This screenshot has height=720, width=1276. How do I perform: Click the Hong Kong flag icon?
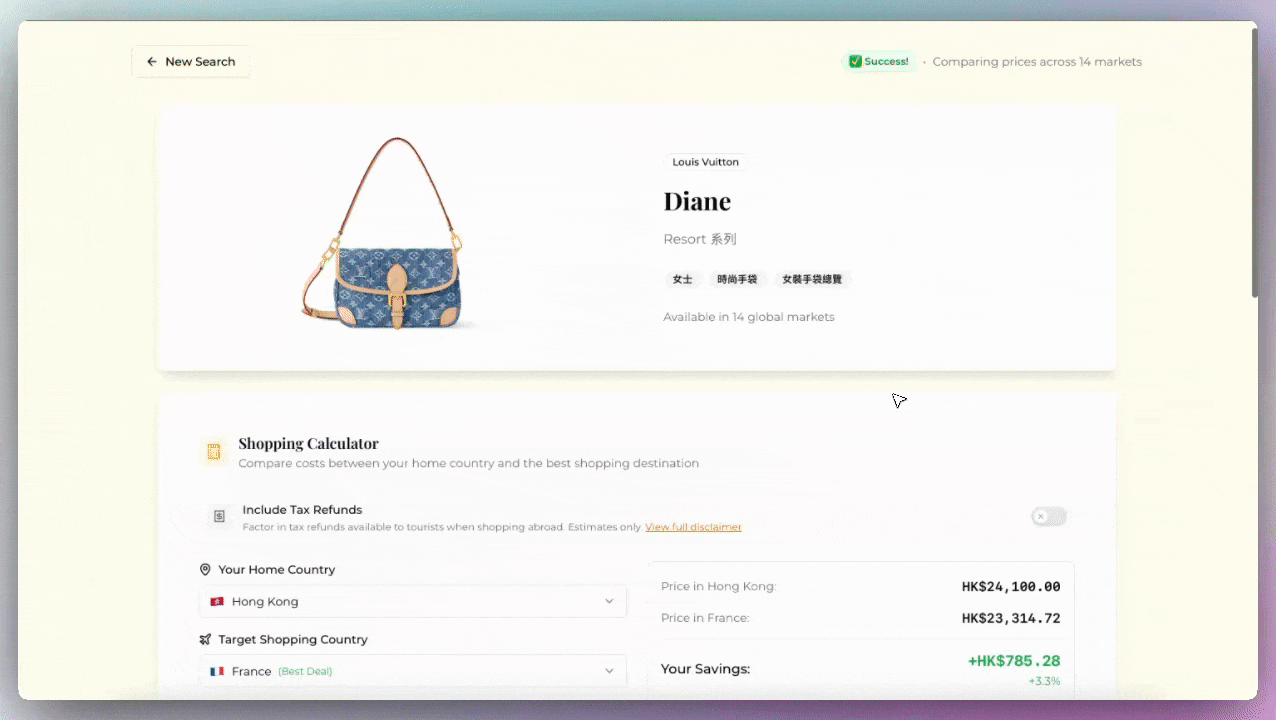217,602
